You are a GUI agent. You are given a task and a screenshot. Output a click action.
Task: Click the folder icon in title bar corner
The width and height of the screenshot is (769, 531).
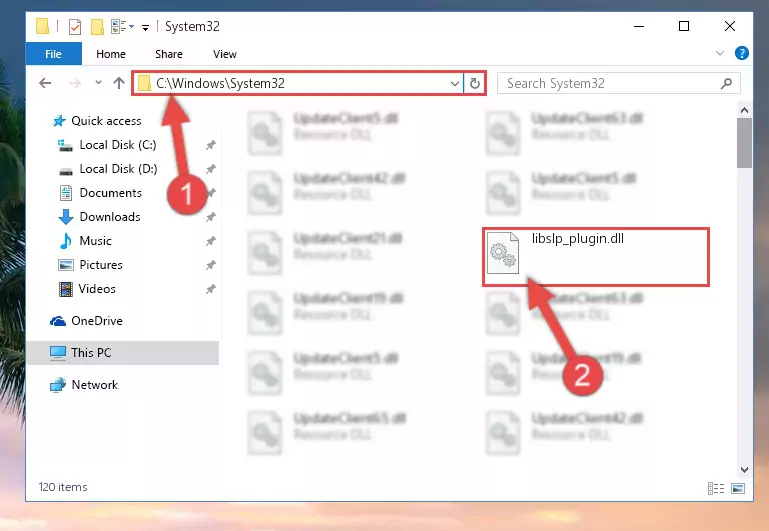(43, 26)
